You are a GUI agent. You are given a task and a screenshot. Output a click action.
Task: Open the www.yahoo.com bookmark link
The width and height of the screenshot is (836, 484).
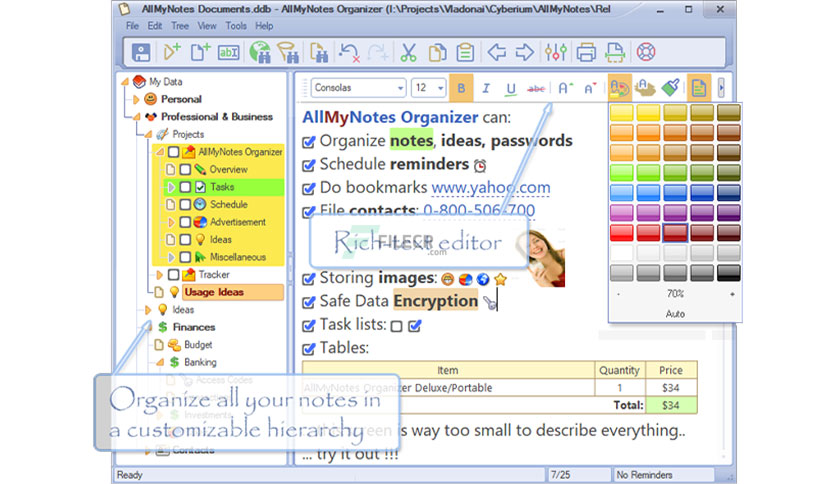click(491, 188)
